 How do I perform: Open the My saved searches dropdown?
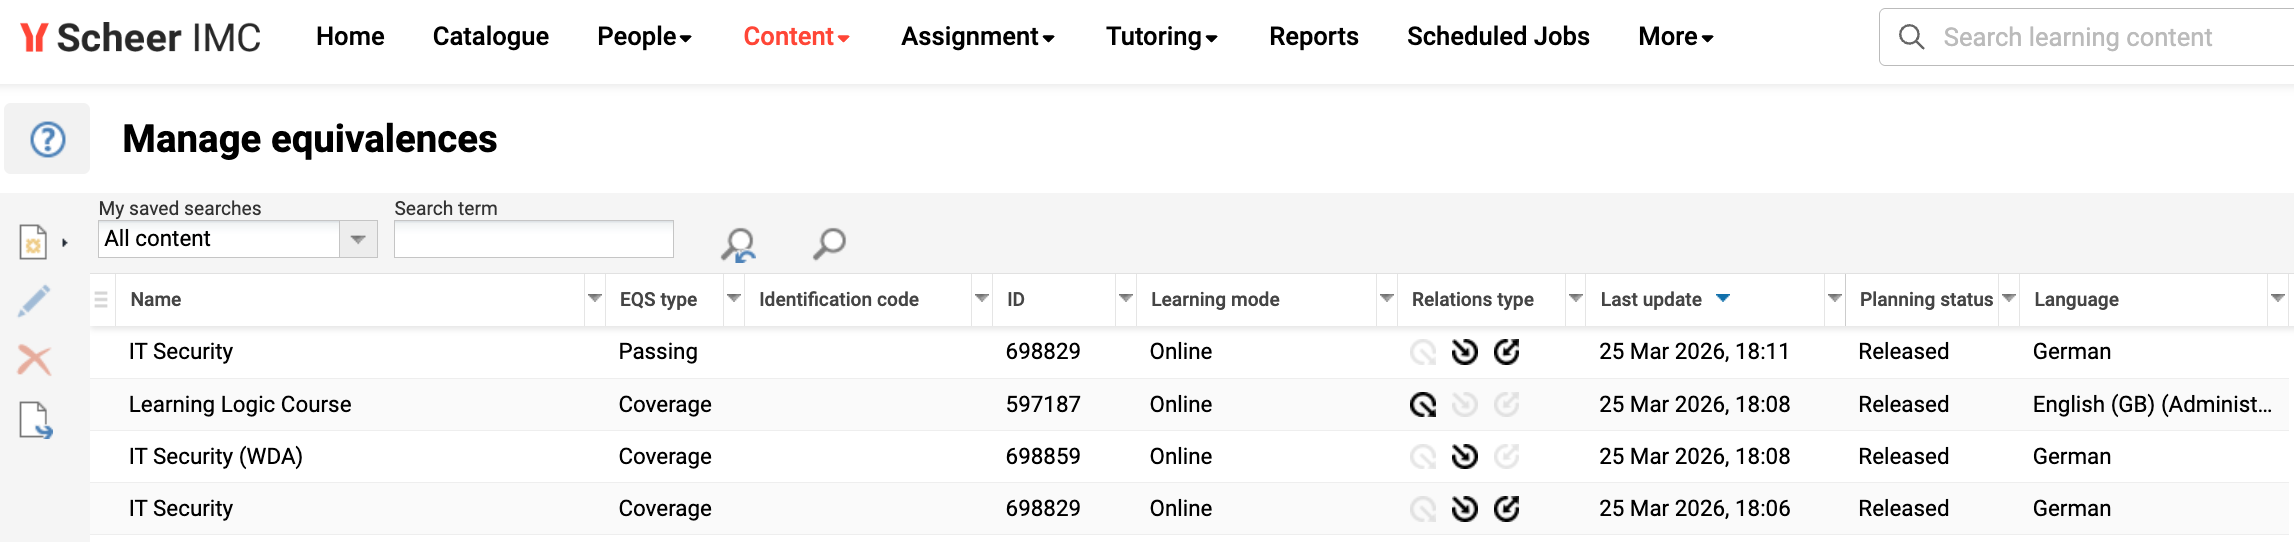click(357, 239)
